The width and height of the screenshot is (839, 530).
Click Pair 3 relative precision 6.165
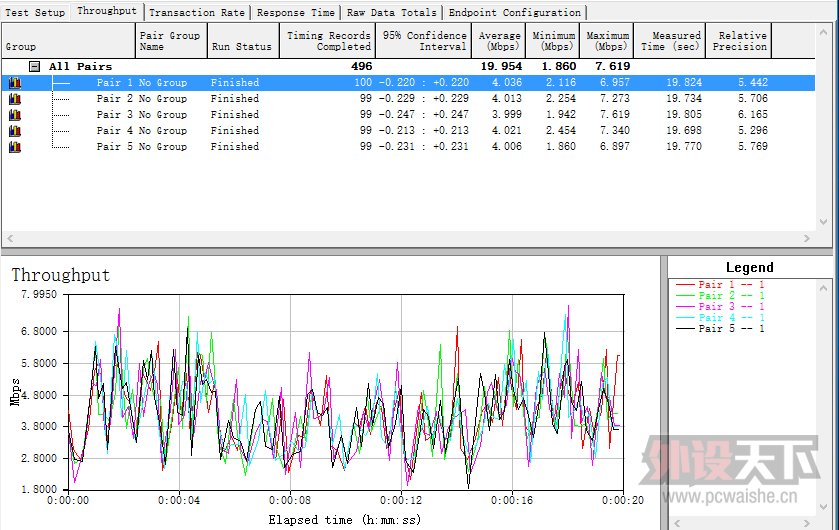(753, 114)
